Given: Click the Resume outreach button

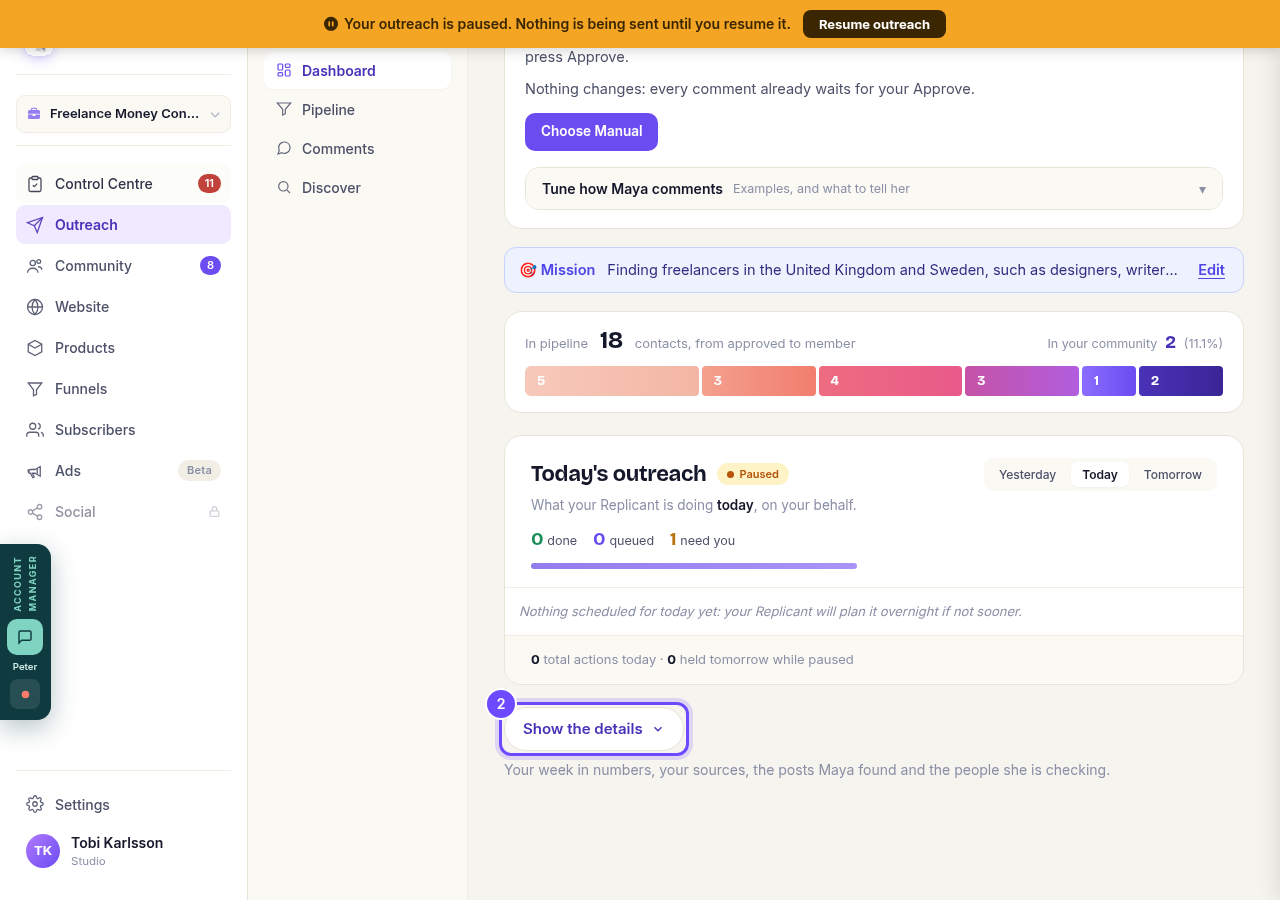Looking at the screenshot, I should click(x=874, y=24).
